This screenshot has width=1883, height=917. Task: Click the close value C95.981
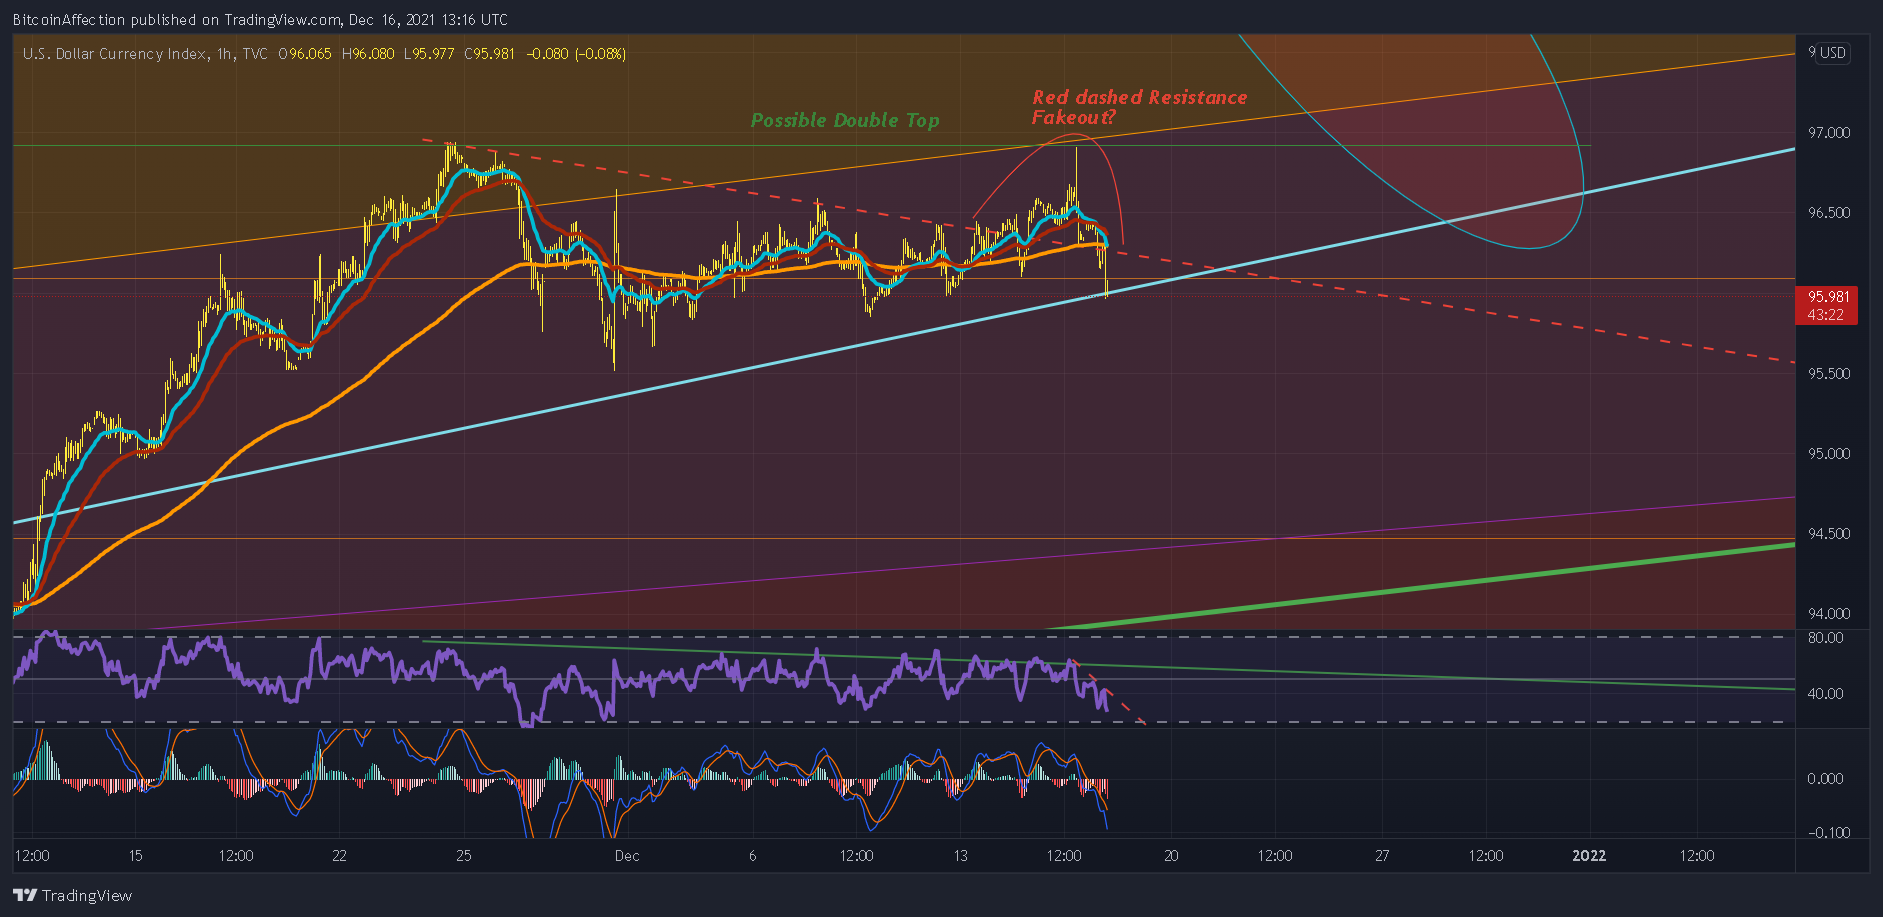[x=489, y=53]
